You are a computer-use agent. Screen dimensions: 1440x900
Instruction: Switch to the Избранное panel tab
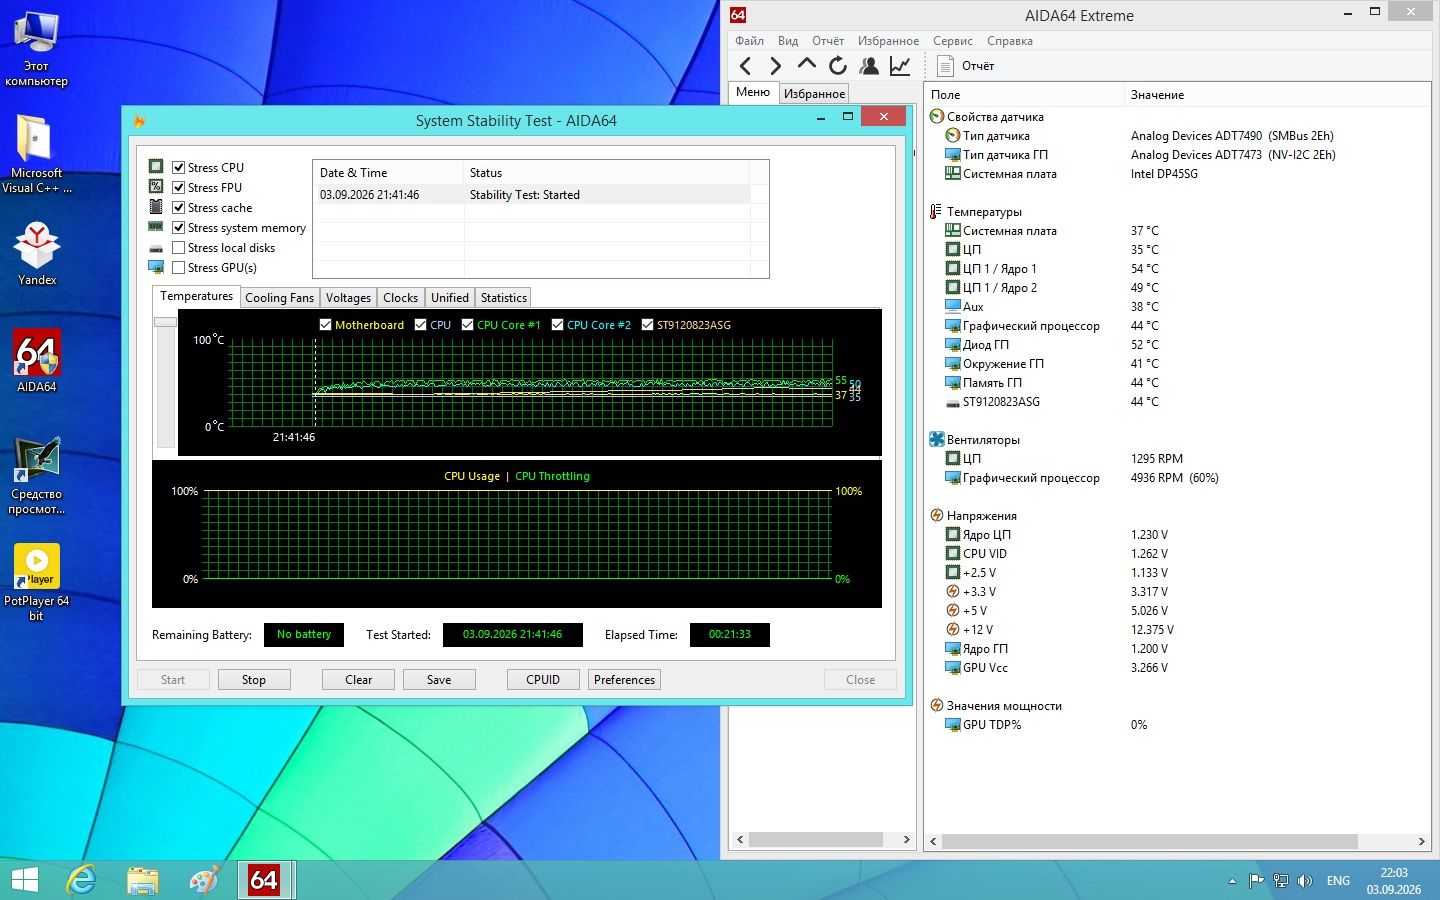(814, 94)
